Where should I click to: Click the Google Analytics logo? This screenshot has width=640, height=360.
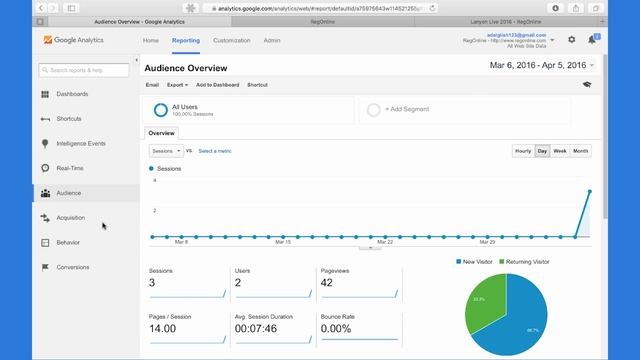click(x=73, y=40)
